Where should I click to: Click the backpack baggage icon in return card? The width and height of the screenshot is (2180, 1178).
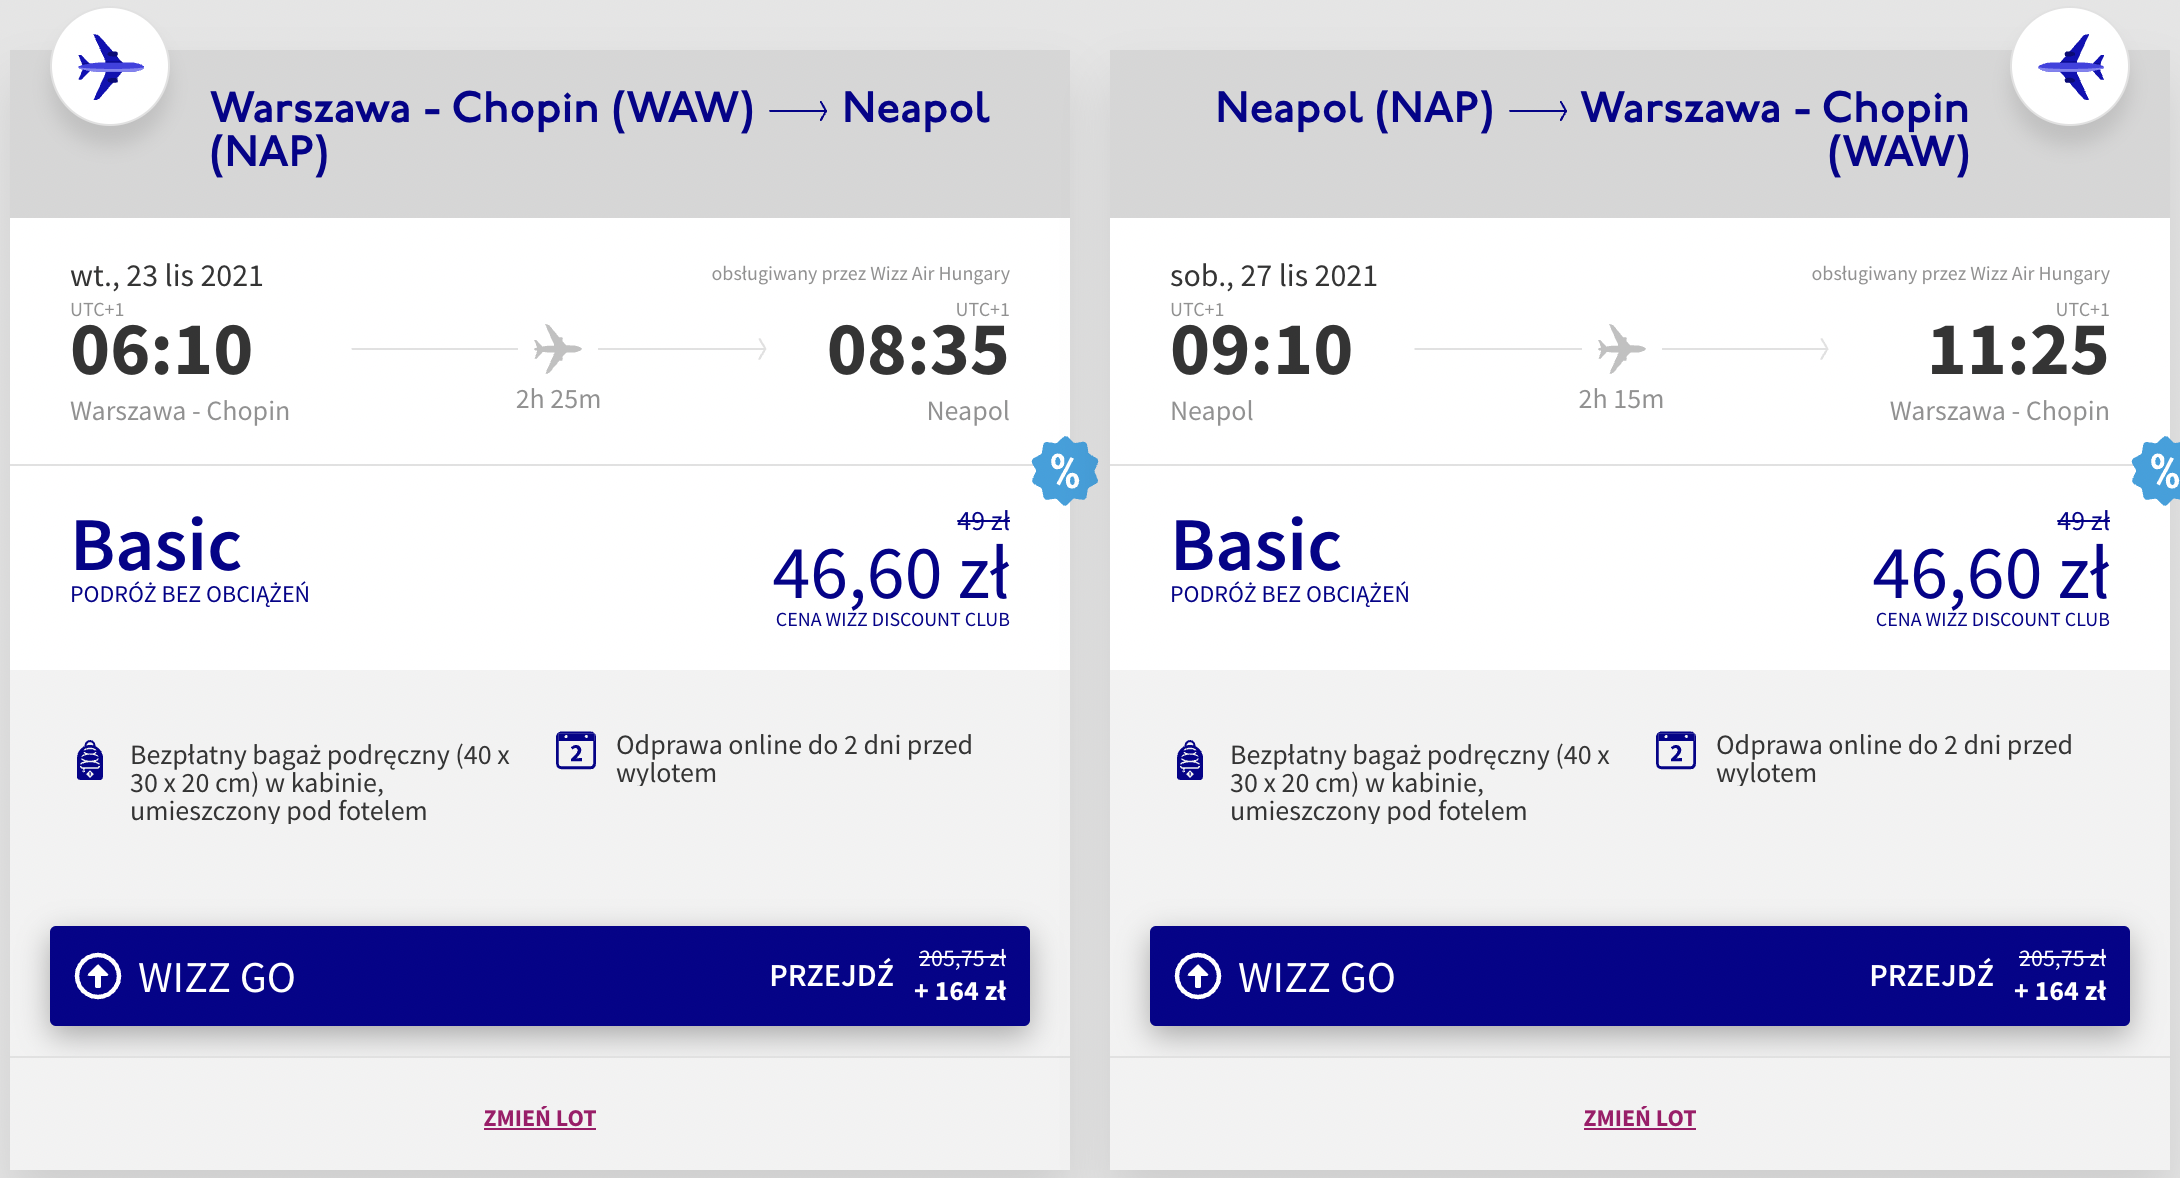pyautogui.click(x=1190, y=761)
